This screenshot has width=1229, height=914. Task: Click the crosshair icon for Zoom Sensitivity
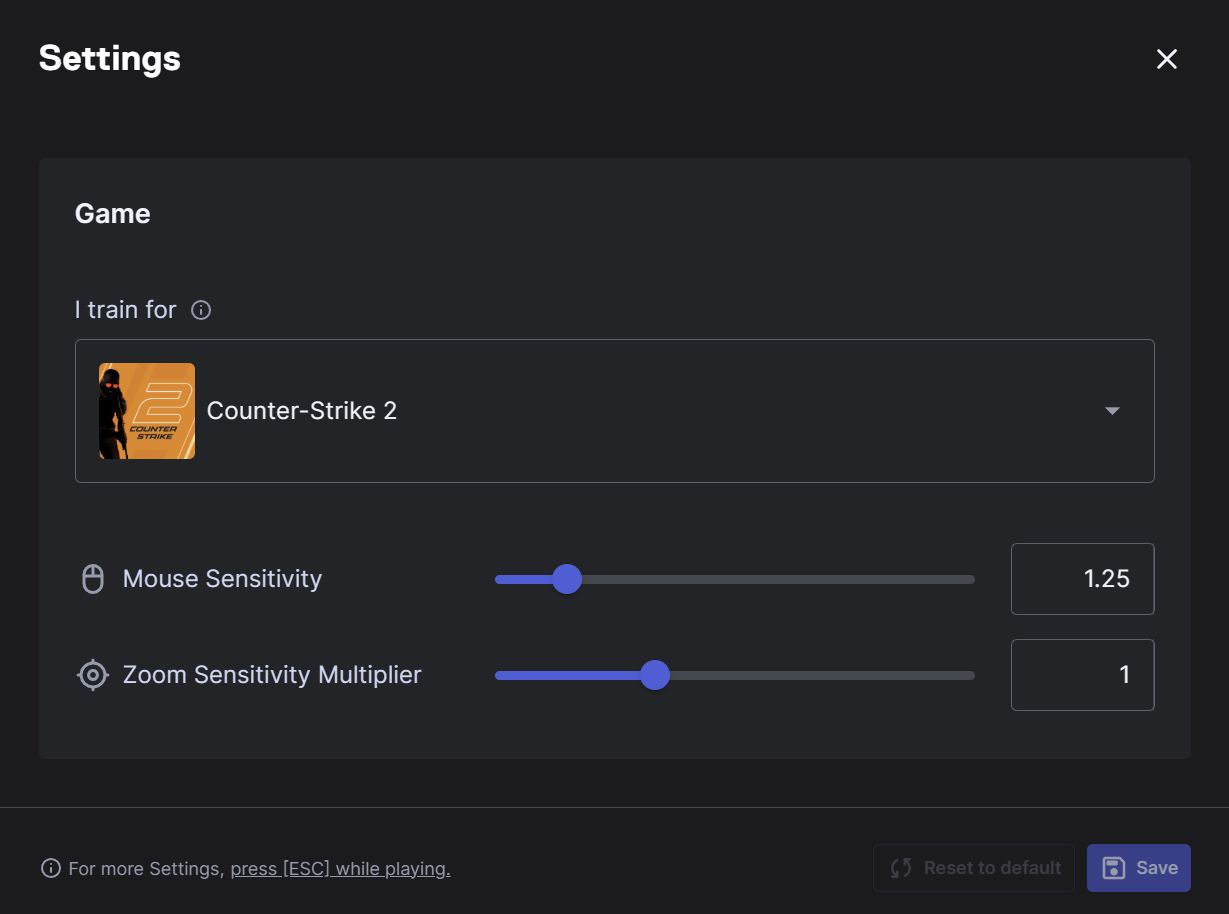click(x=93, y=675)
